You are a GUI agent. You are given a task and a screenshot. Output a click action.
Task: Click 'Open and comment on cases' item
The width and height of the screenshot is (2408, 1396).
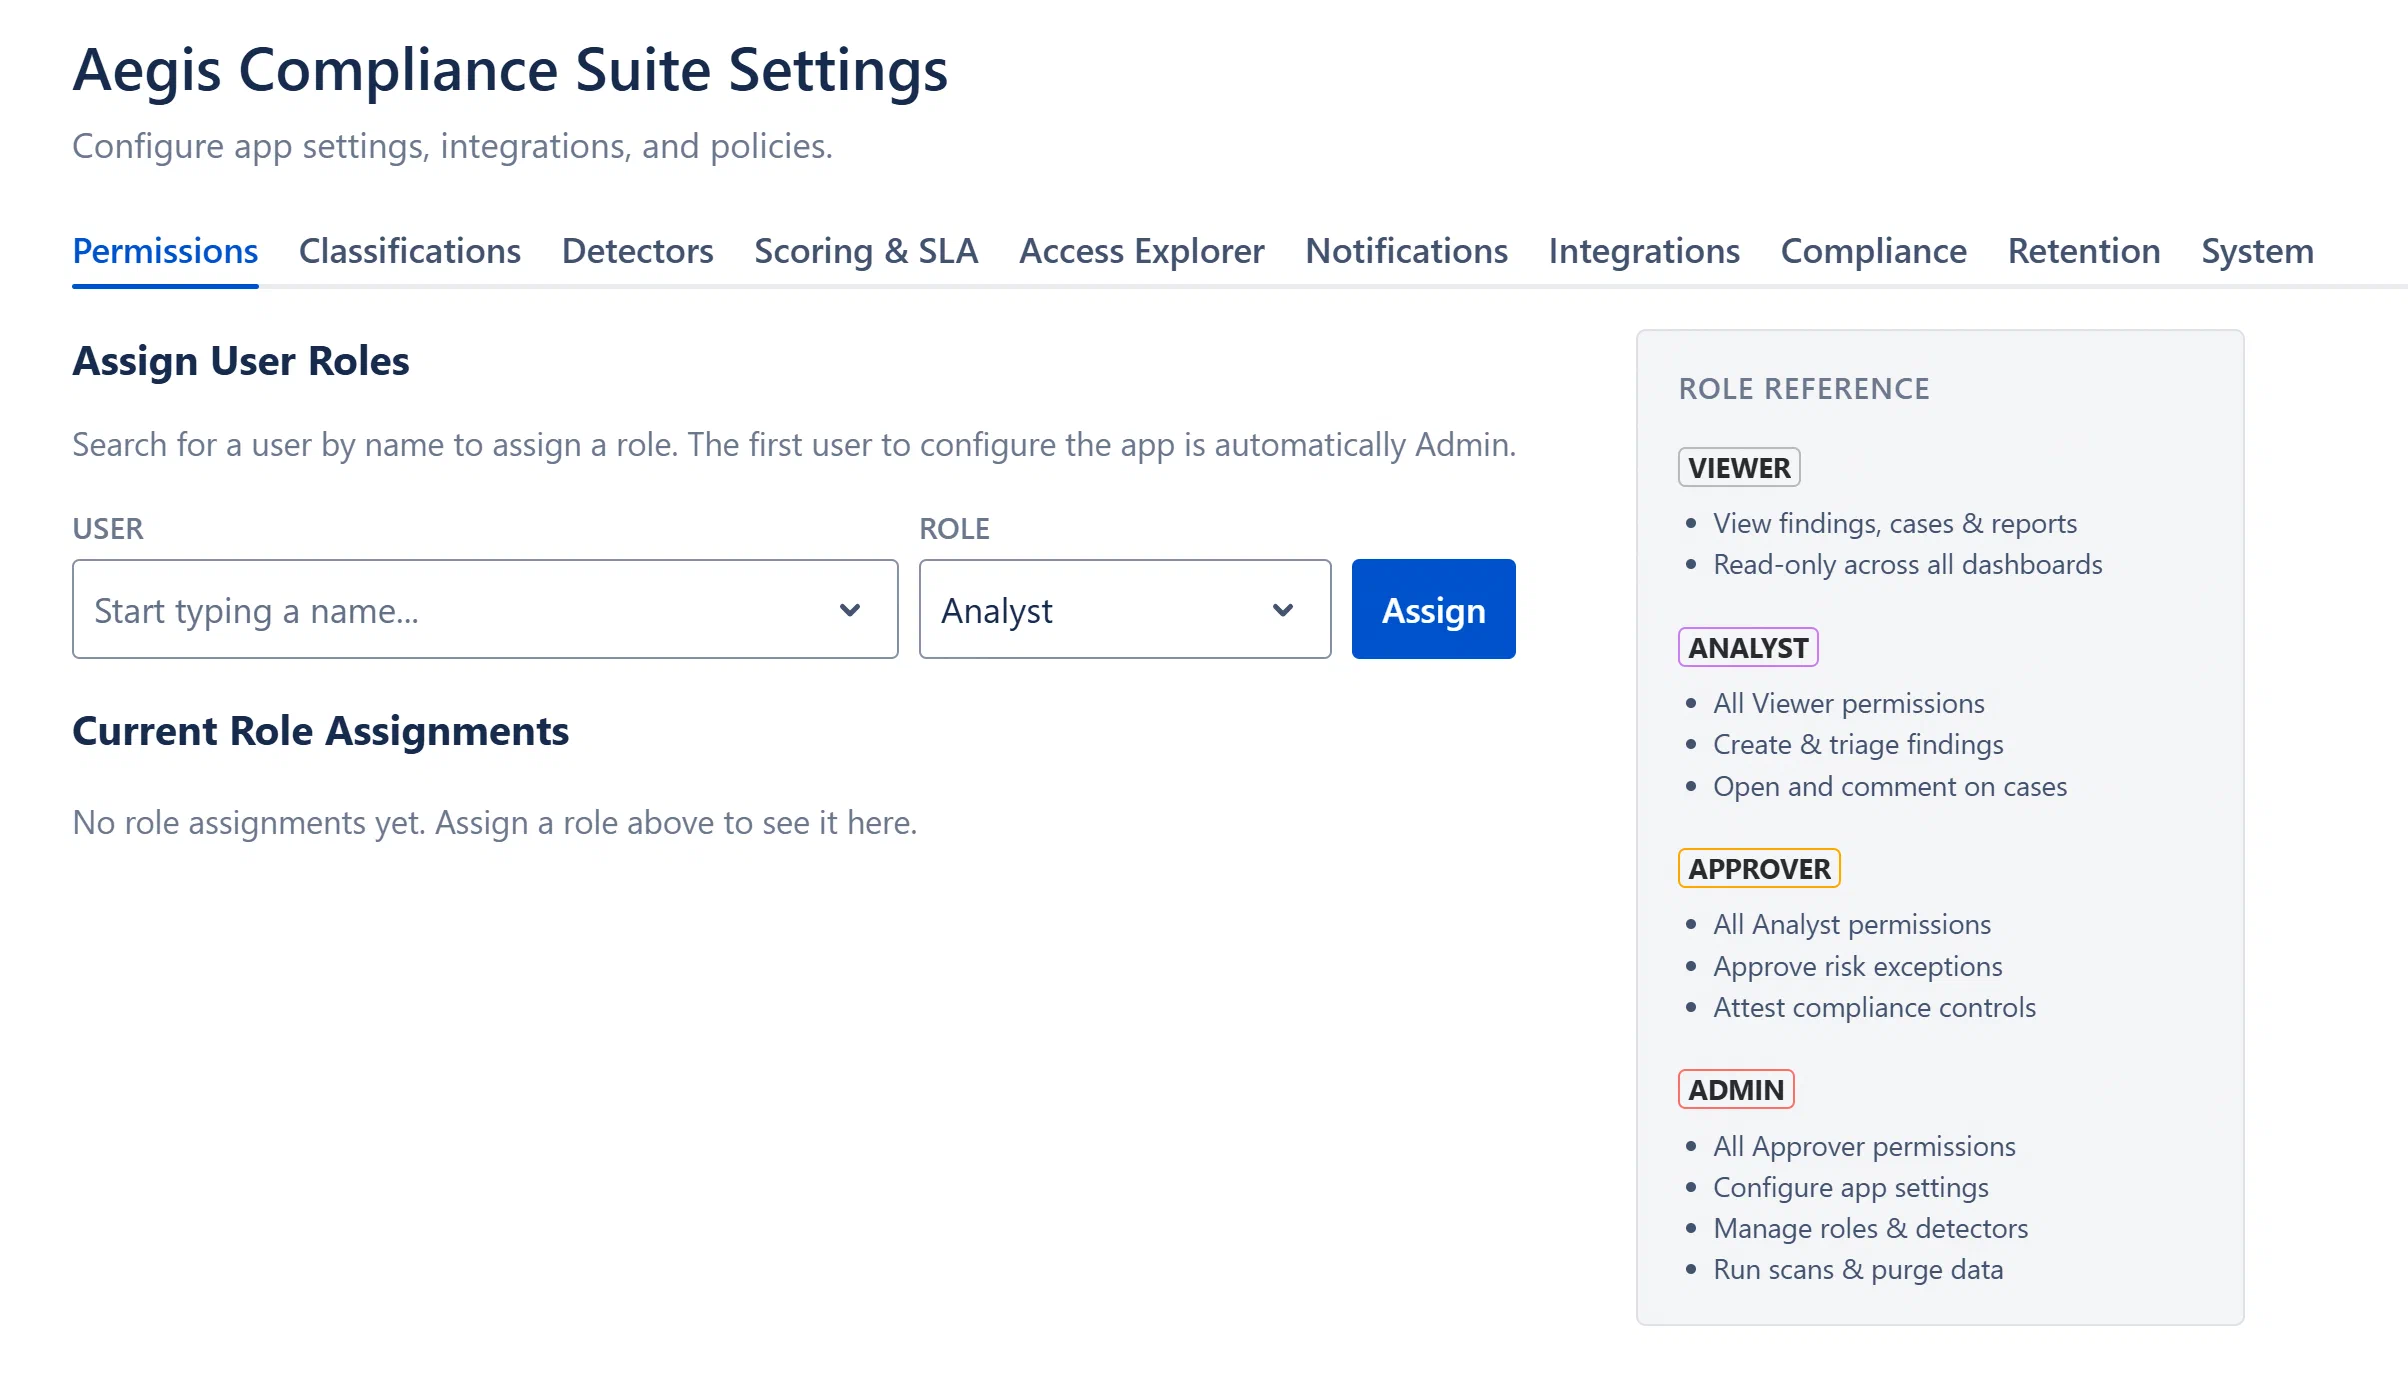tap(1890, 786)
